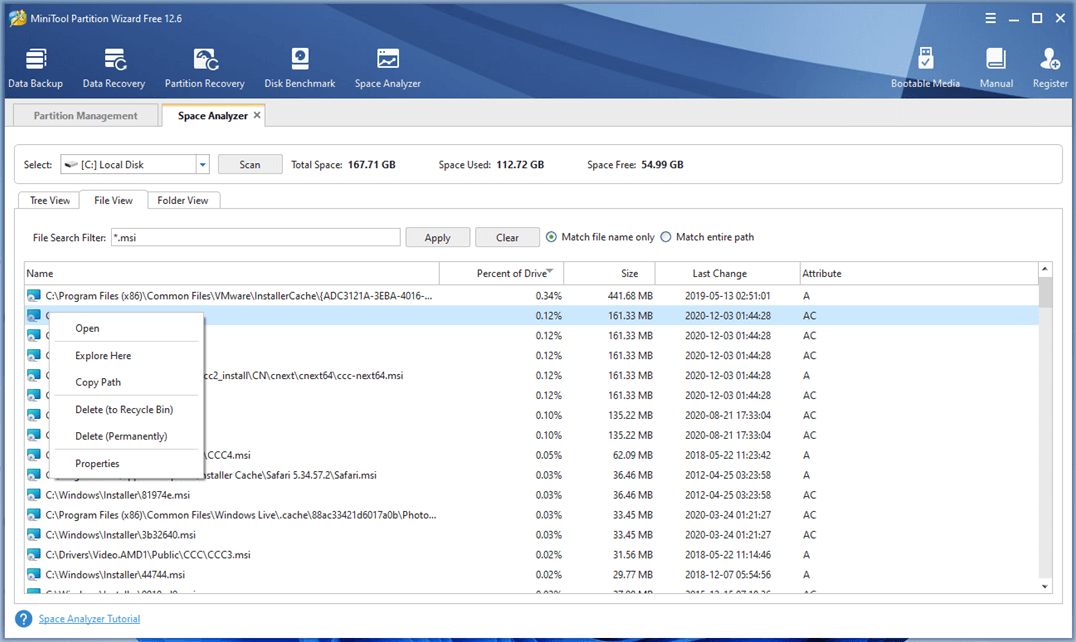
Task: Start Disk Benchmark tool
Action: tap(300, 68)
